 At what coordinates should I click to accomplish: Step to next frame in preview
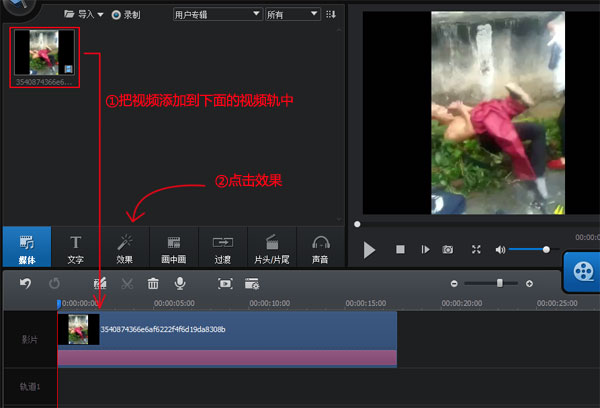(425, 250)
